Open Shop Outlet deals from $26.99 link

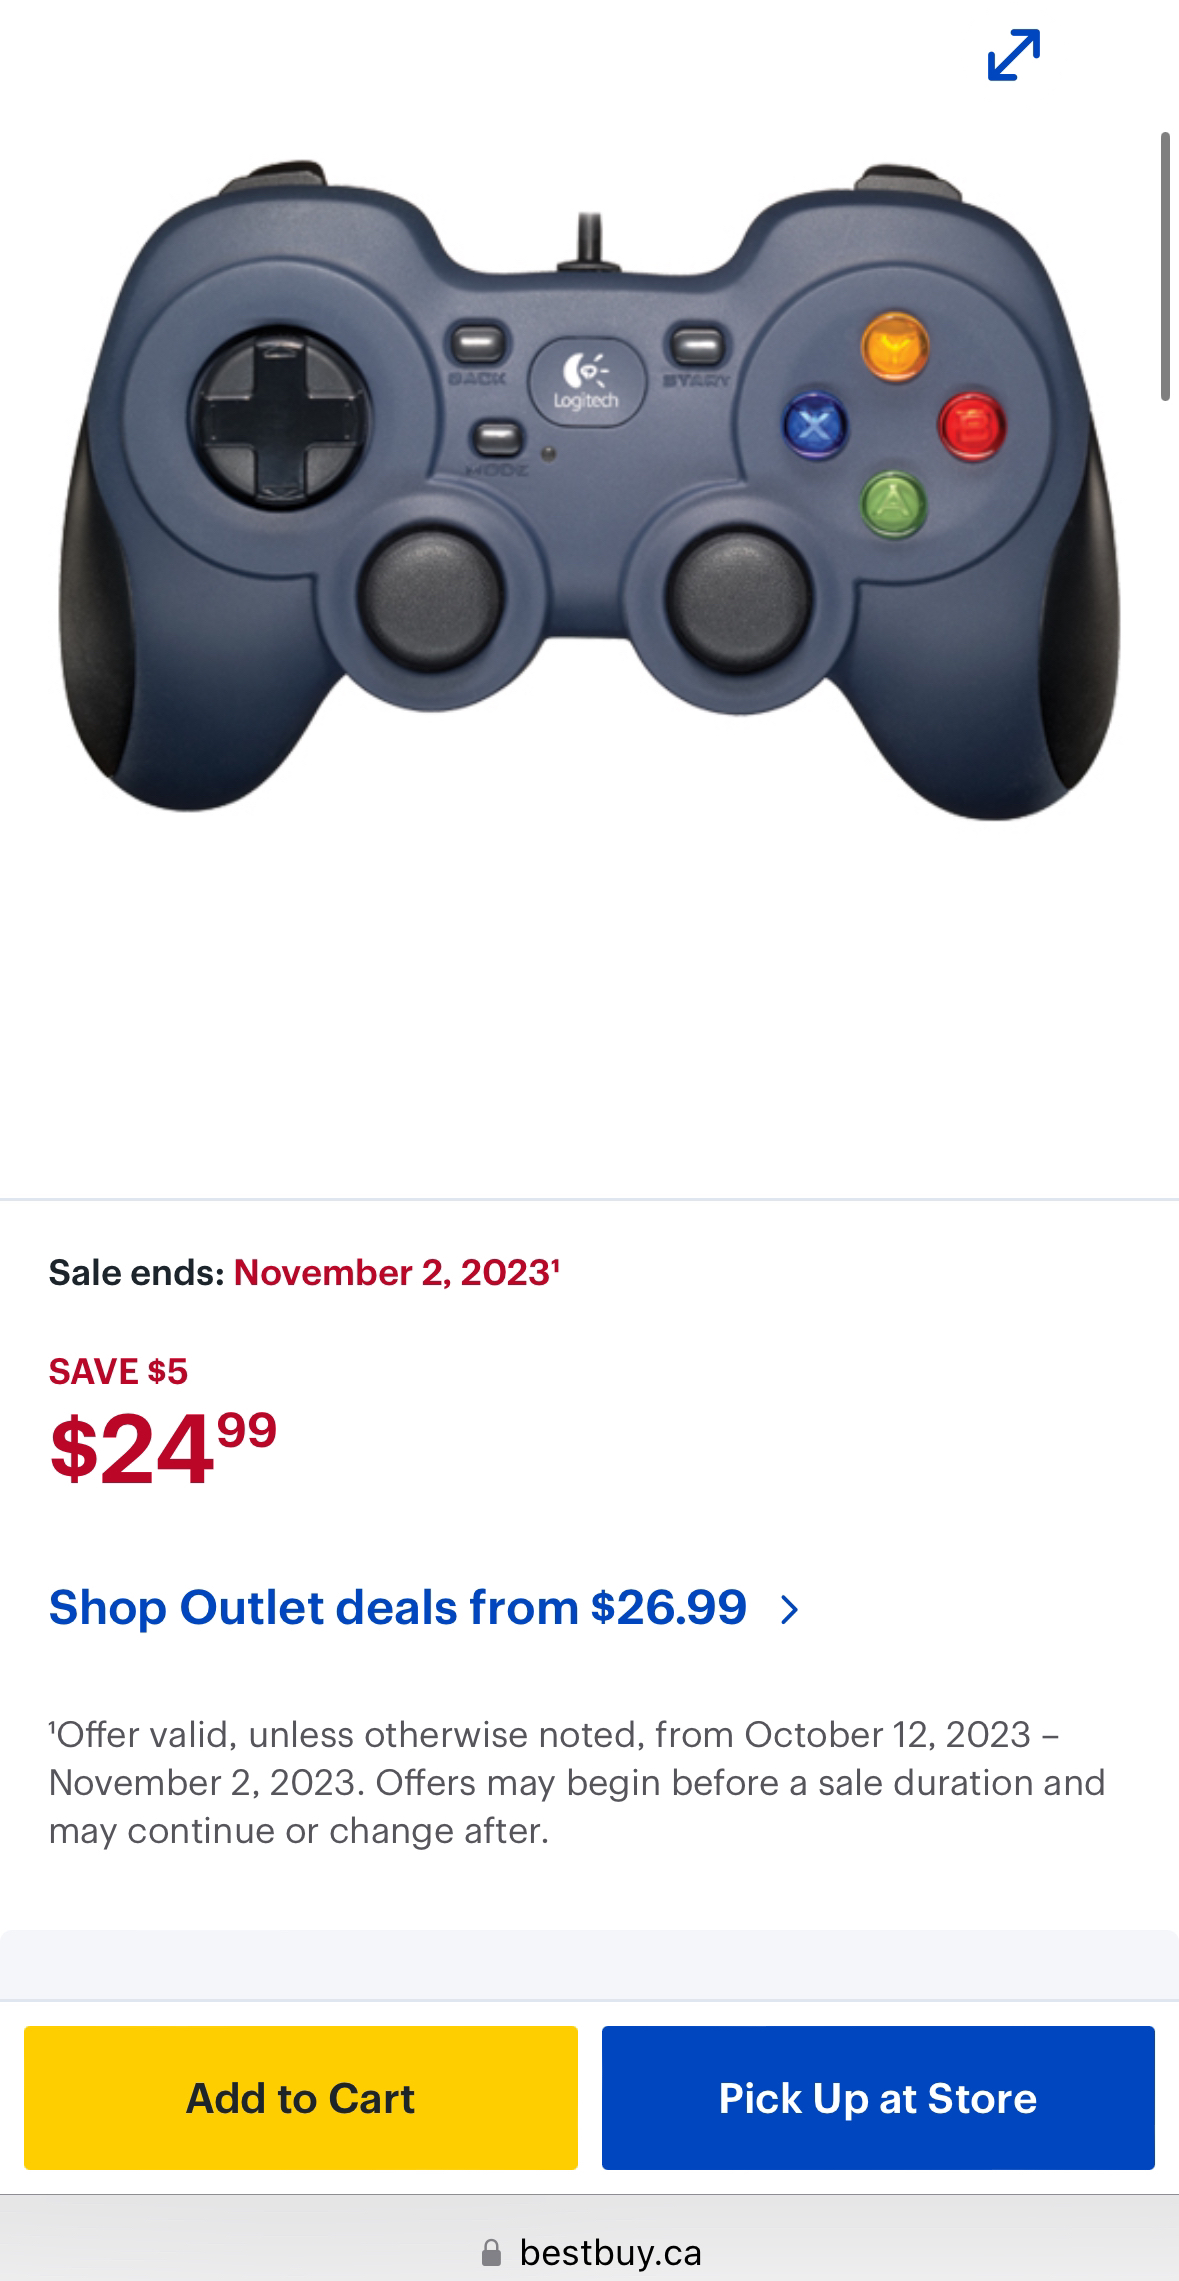point(398,1608)
